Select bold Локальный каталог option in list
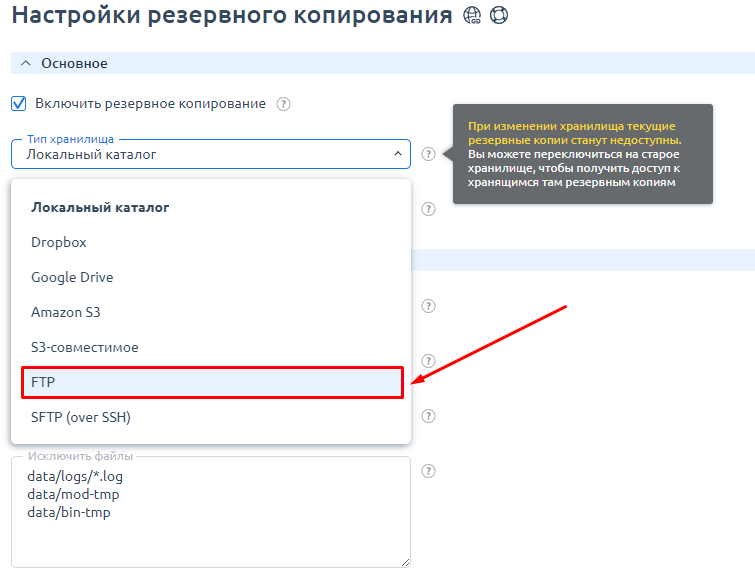755x580 pixels. click(x=100, y=207)
